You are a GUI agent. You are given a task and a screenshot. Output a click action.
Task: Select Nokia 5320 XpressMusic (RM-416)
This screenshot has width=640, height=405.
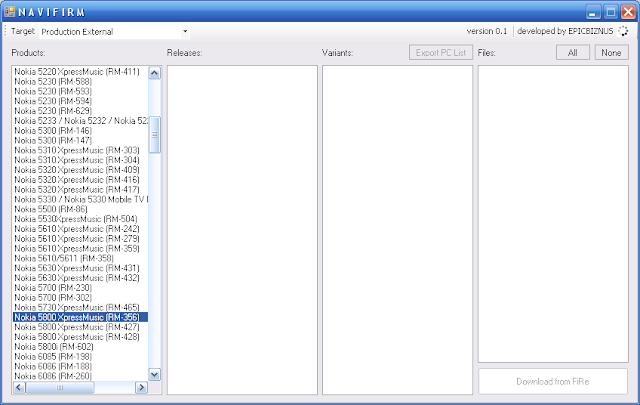[80, 180]
